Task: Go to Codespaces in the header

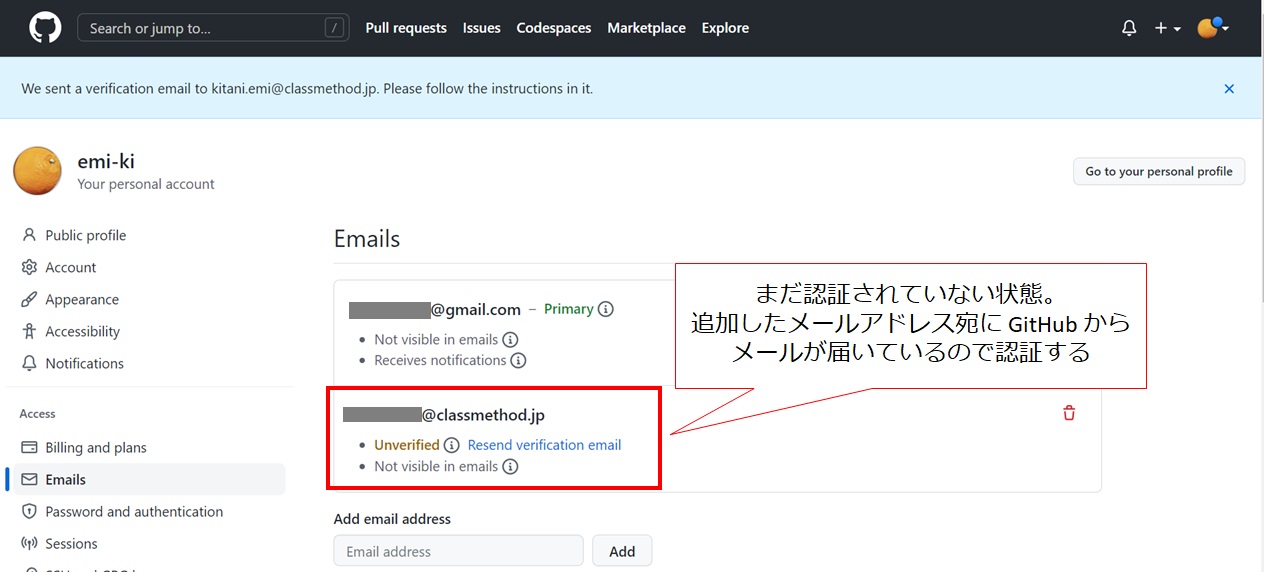Action: 554,28
